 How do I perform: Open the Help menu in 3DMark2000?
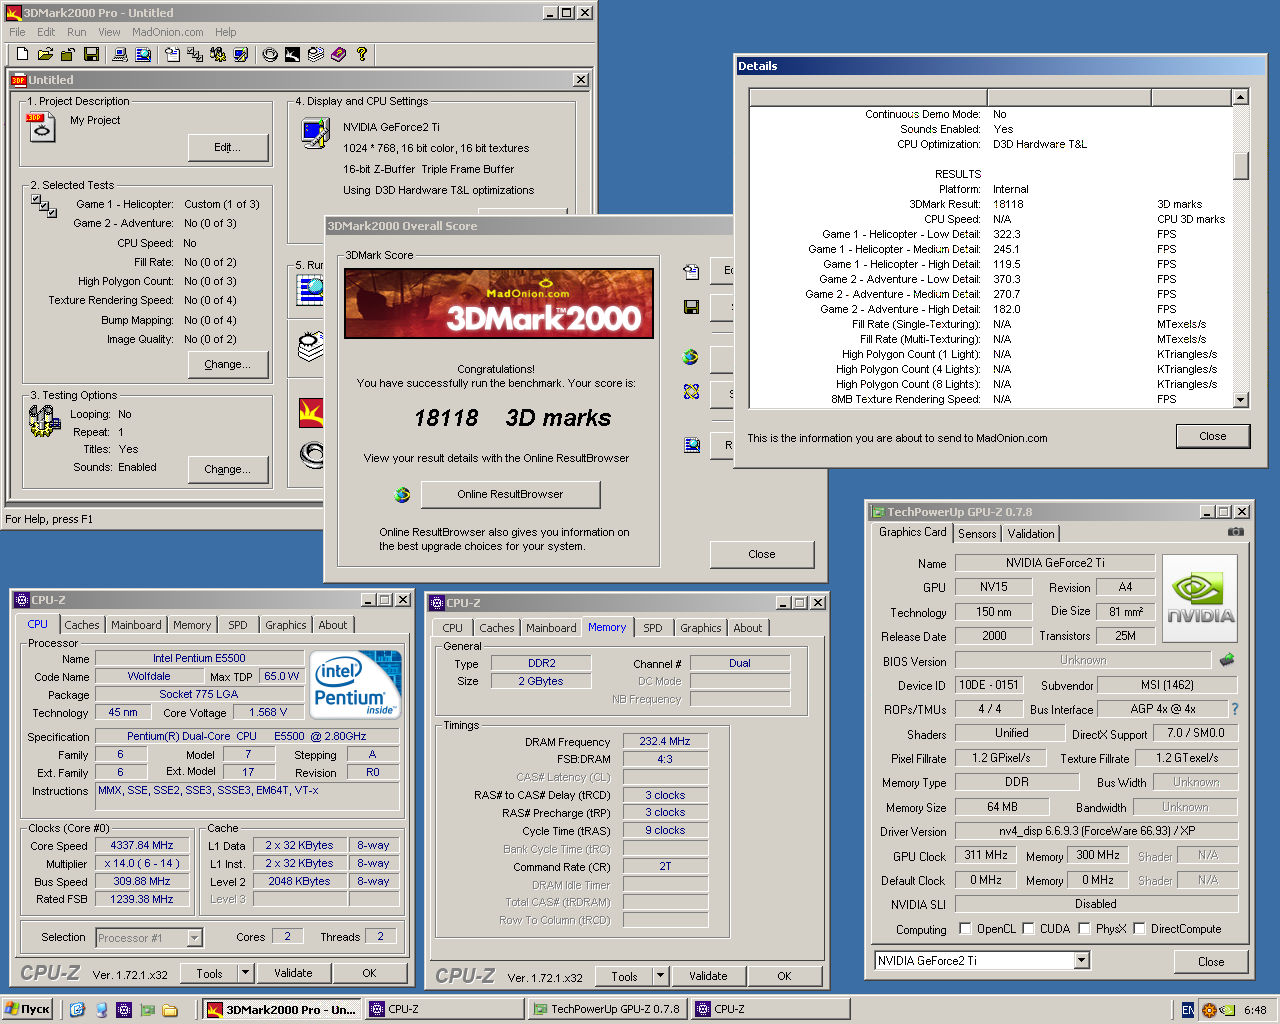226,32
